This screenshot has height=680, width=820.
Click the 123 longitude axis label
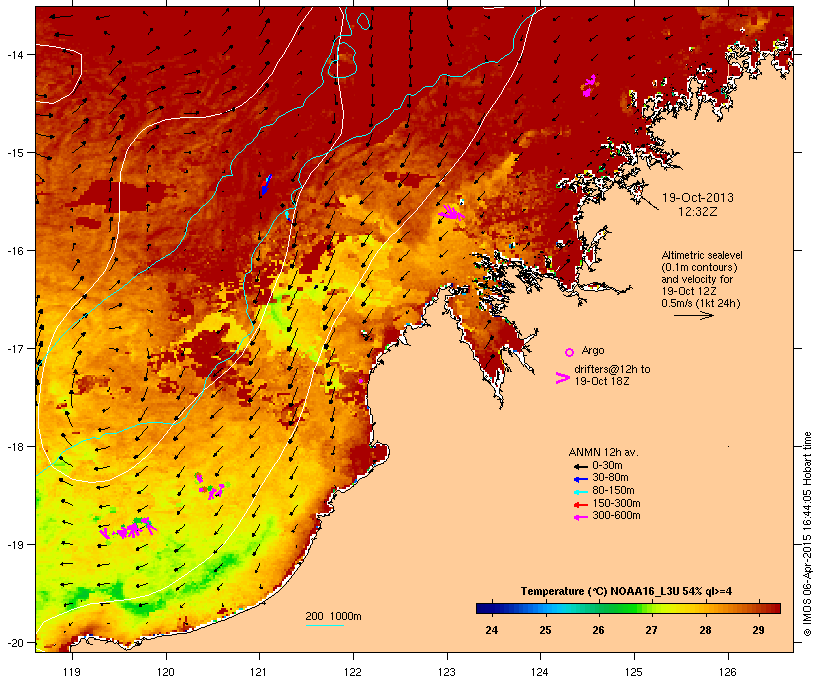pyautogui.click(x=447, y=672)
